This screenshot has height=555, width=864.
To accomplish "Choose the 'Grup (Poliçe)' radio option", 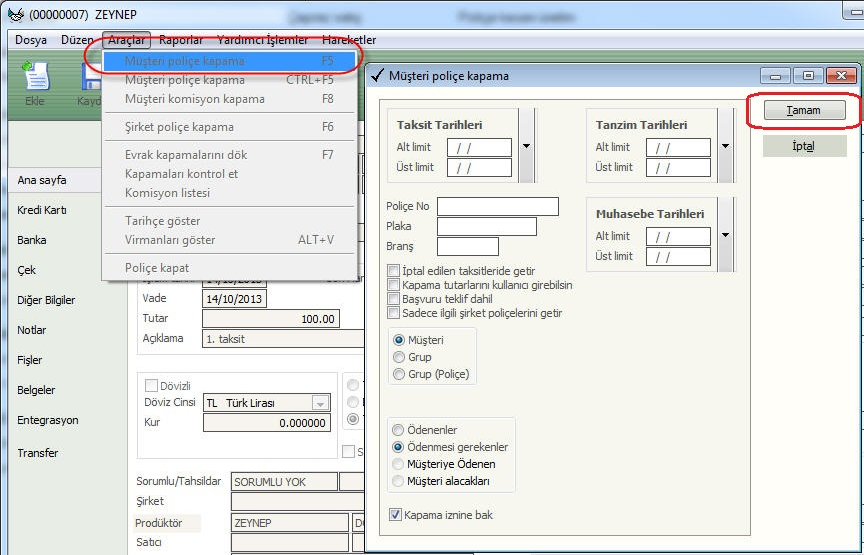I will (x=399, y=374).
